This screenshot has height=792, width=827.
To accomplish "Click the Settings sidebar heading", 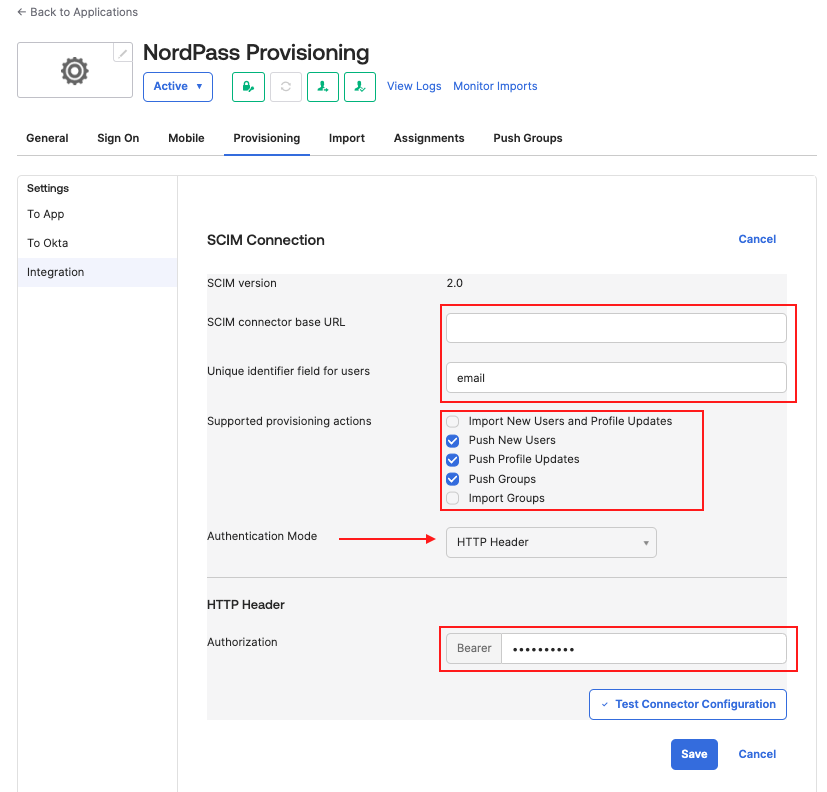I will tap(48, 188).
